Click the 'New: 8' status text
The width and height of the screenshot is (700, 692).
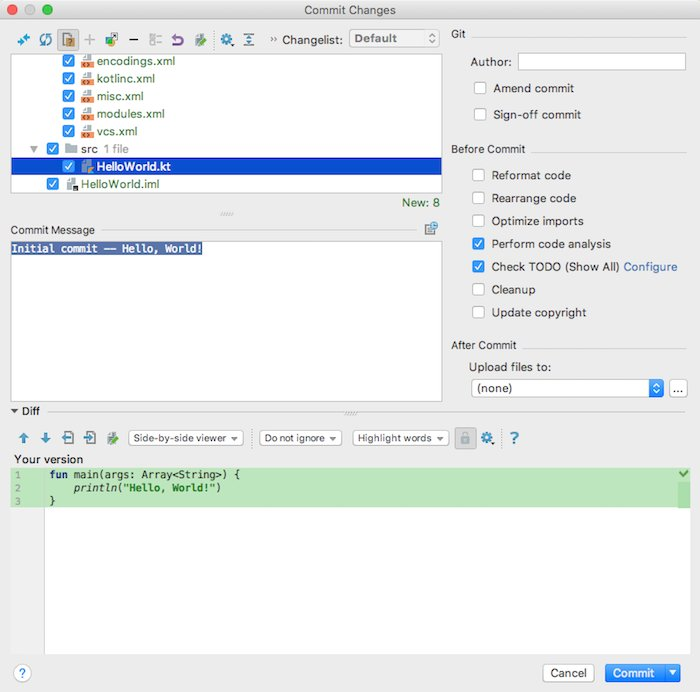421,203
